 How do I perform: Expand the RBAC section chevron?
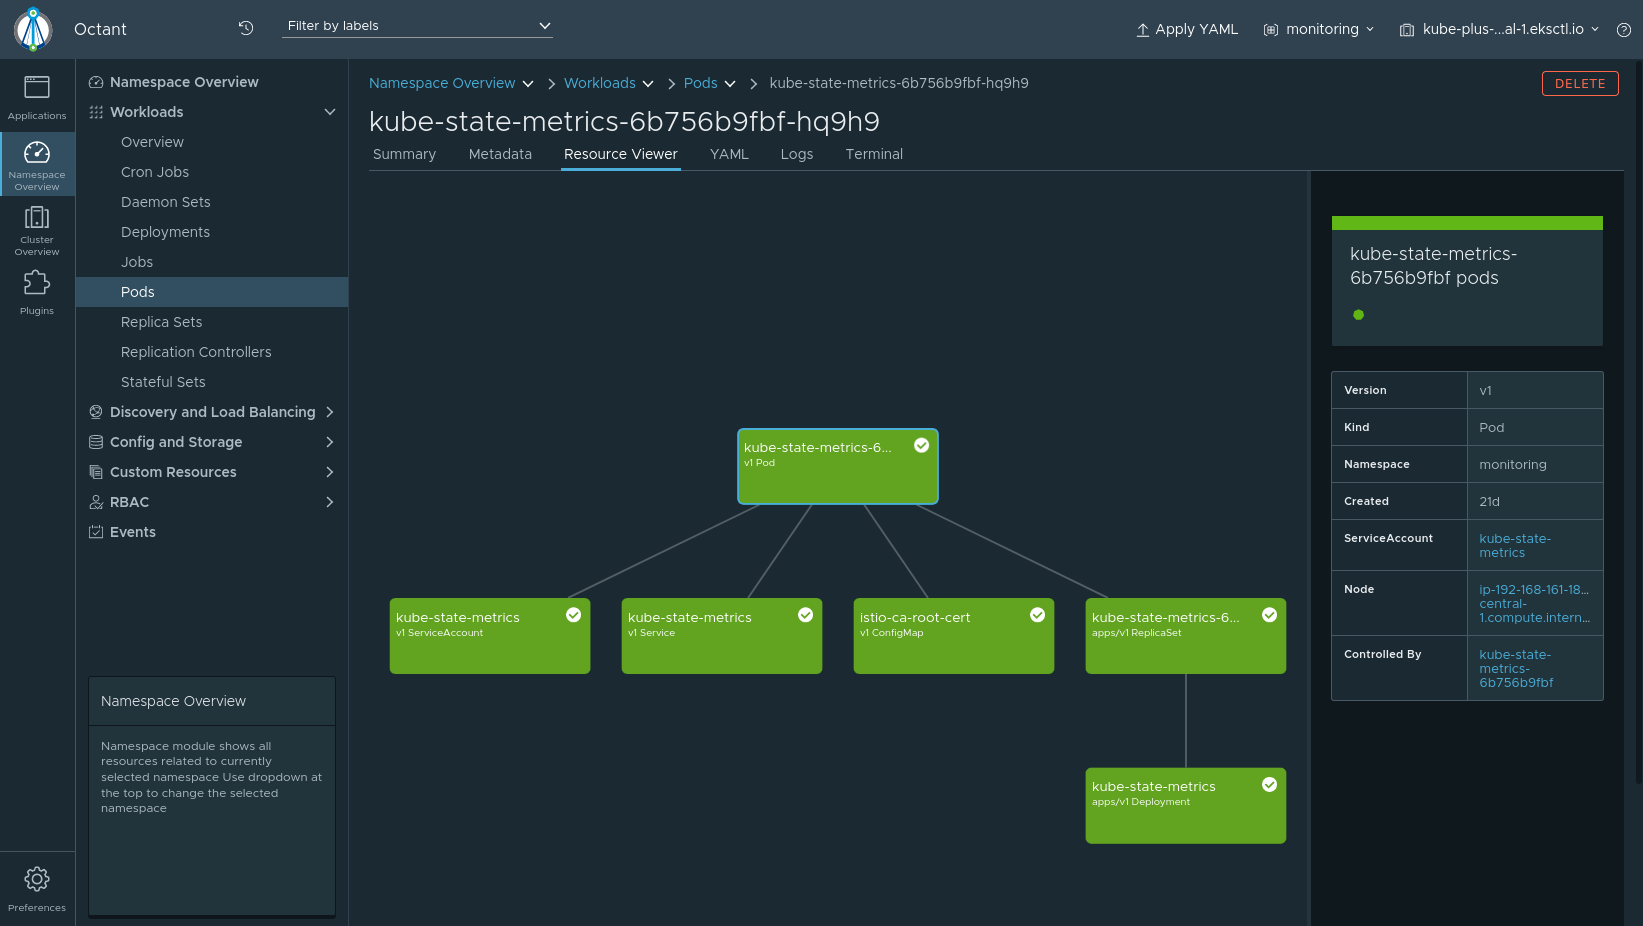pos(330,502)
